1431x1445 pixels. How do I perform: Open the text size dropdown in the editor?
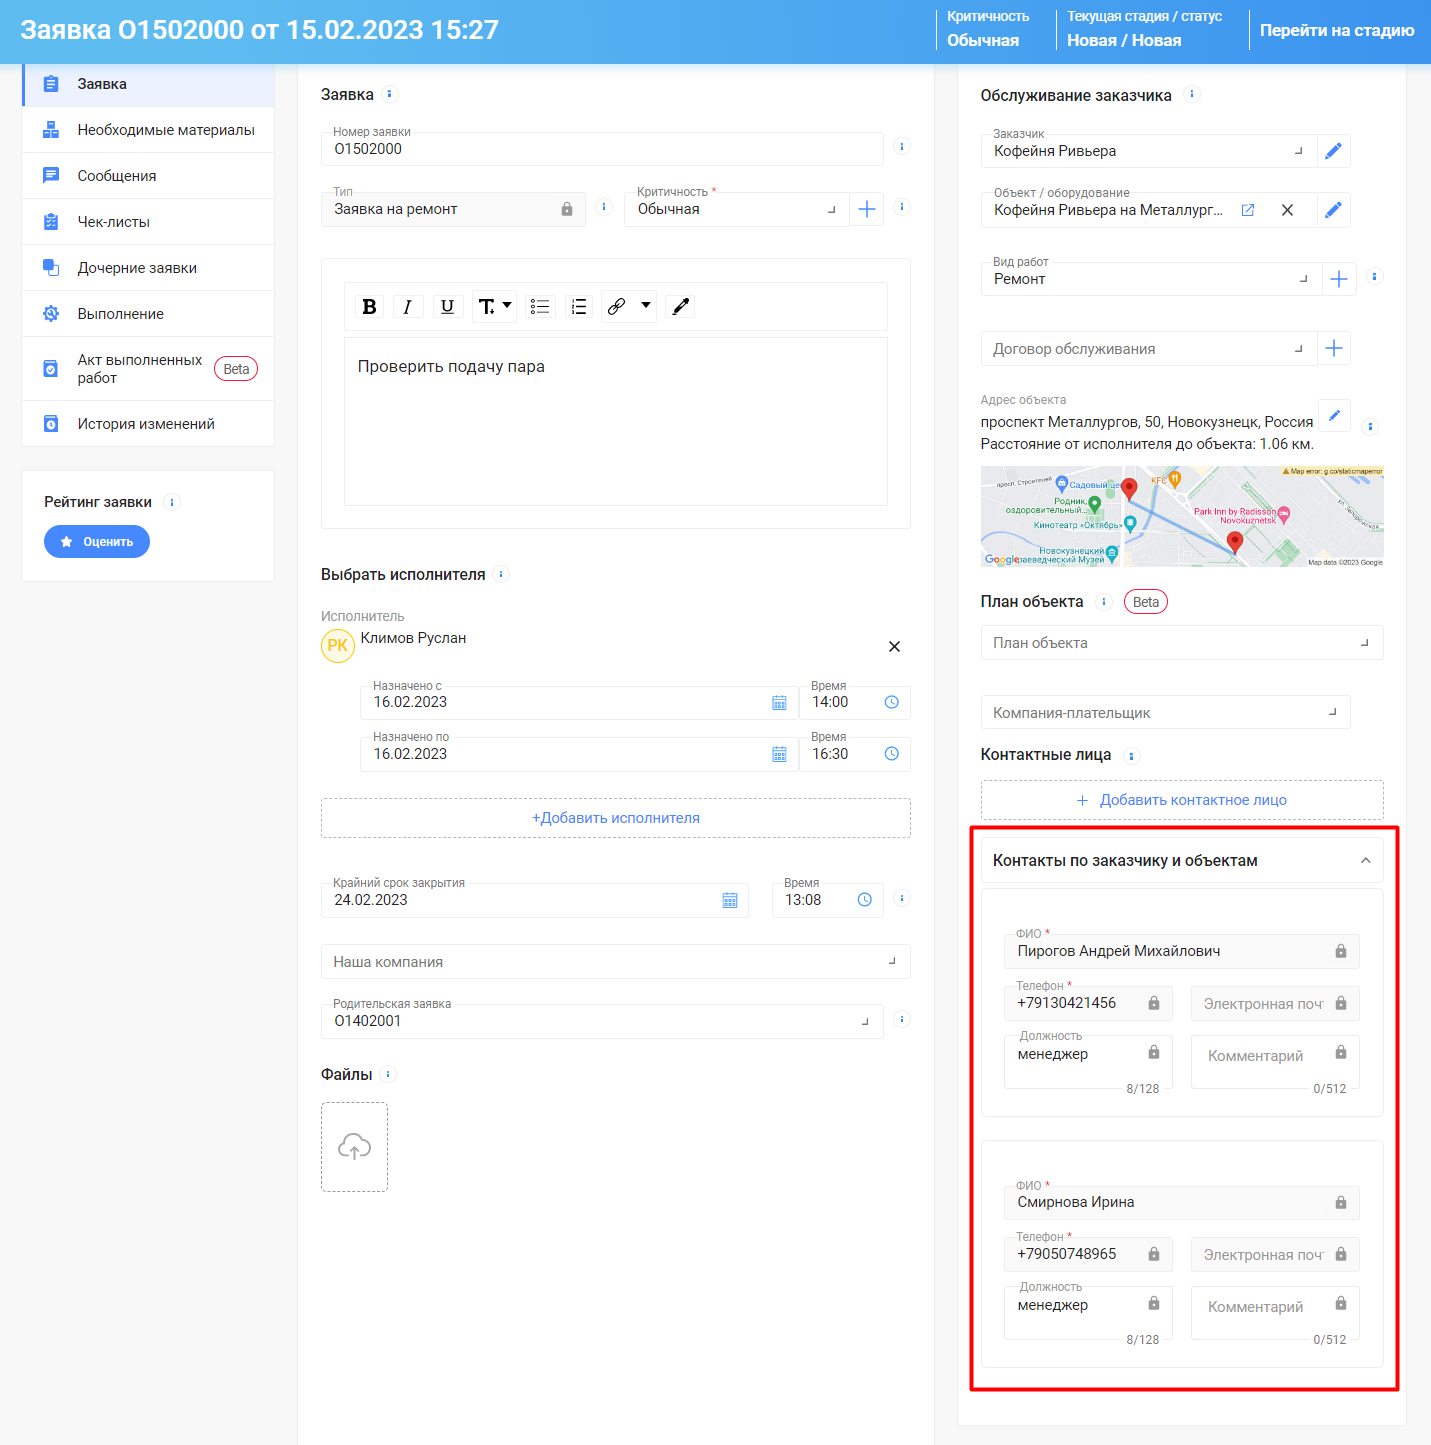[494, 307]
